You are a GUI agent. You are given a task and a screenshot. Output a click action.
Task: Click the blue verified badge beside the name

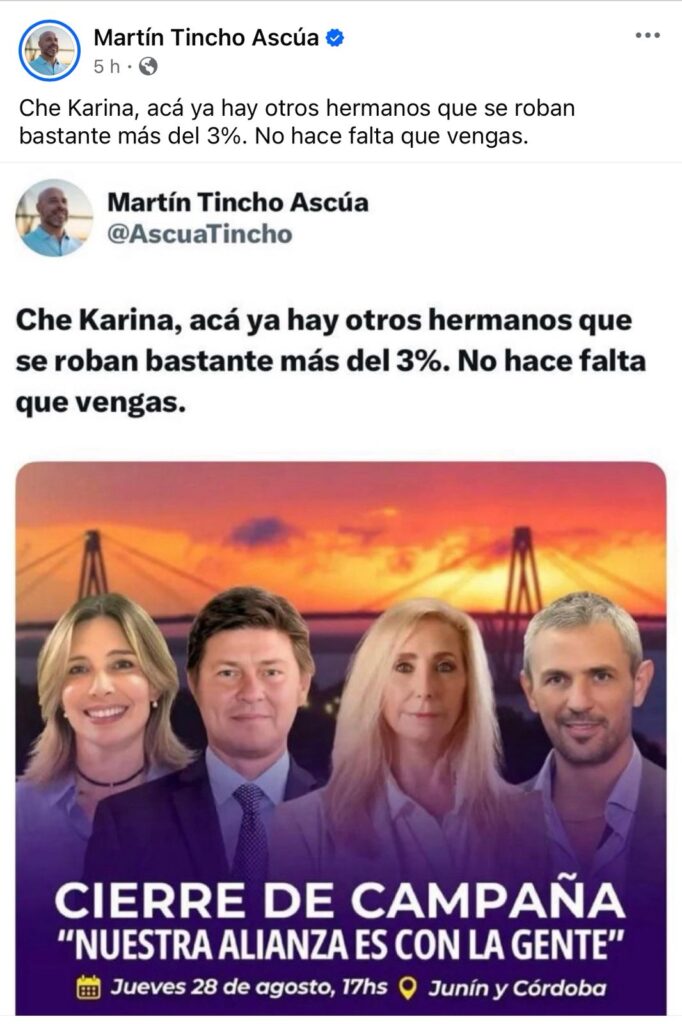[335, 38]
